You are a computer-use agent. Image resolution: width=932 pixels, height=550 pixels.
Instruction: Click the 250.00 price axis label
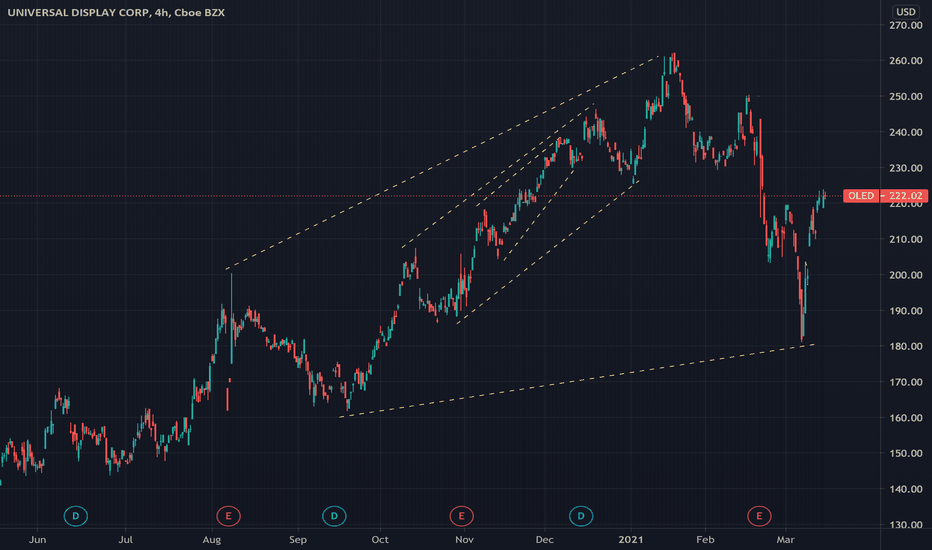point(906,96)
